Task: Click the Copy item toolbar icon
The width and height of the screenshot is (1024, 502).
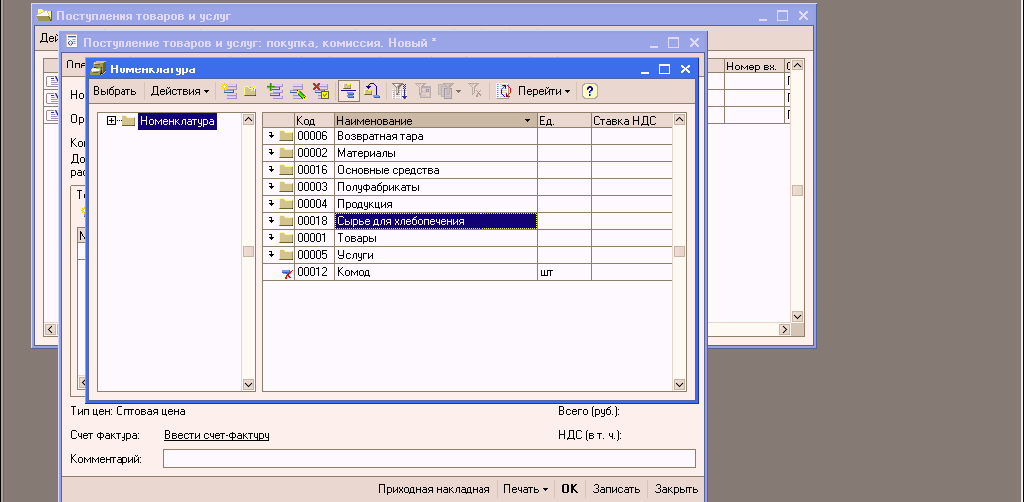Action: pyautogui.click(x=275, y=91)
